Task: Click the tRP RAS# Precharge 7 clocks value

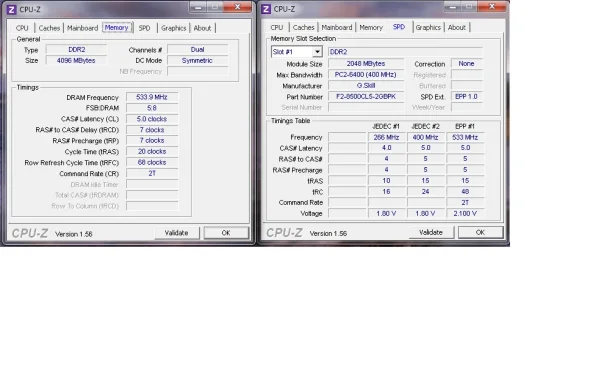Action: point(152,141)
